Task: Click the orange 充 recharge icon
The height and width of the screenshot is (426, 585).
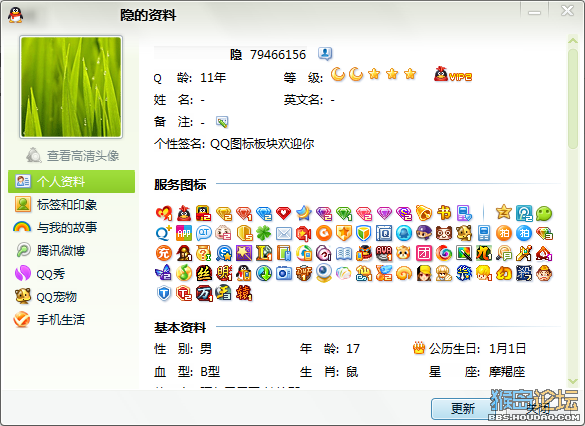Action: pyautogui.click(x=163, y=254)
